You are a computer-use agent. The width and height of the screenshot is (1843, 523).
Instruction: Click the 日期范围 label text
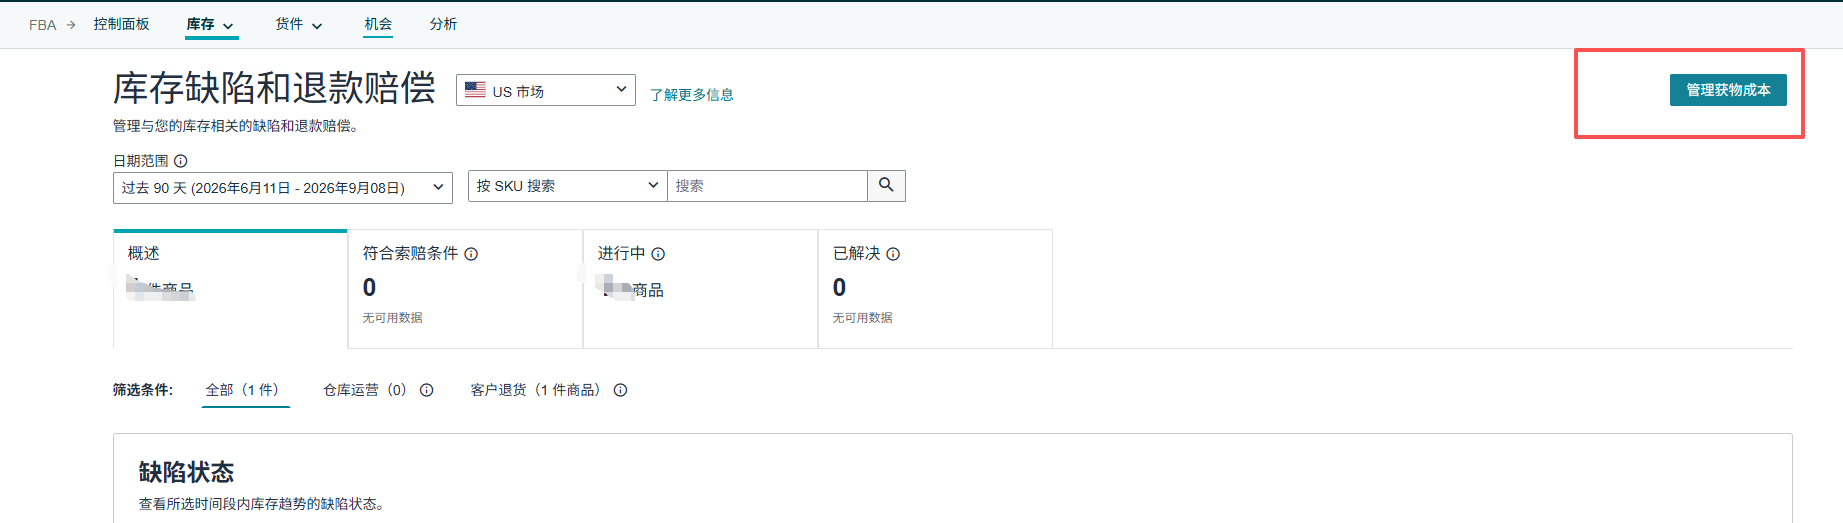tap(141, 161)
